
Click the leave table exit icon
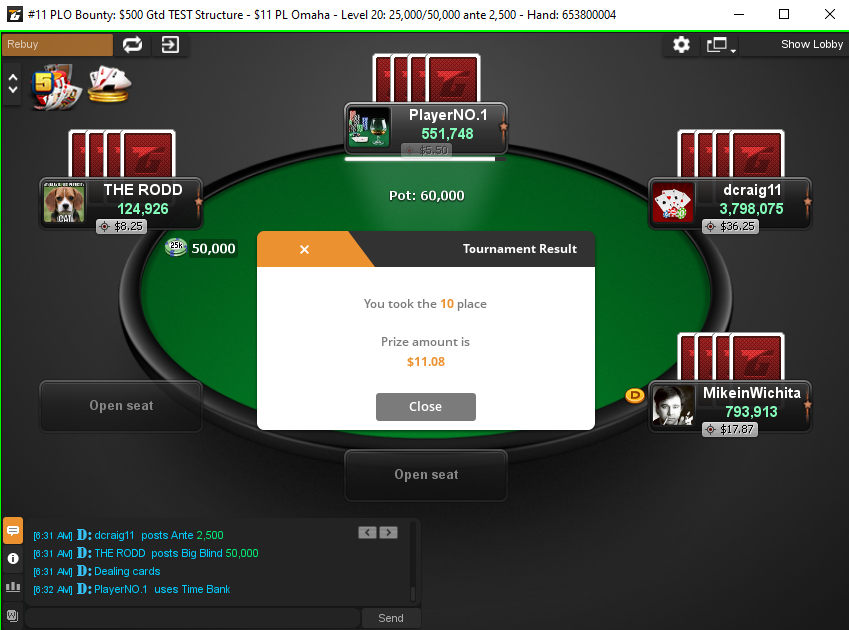(170, 44)
